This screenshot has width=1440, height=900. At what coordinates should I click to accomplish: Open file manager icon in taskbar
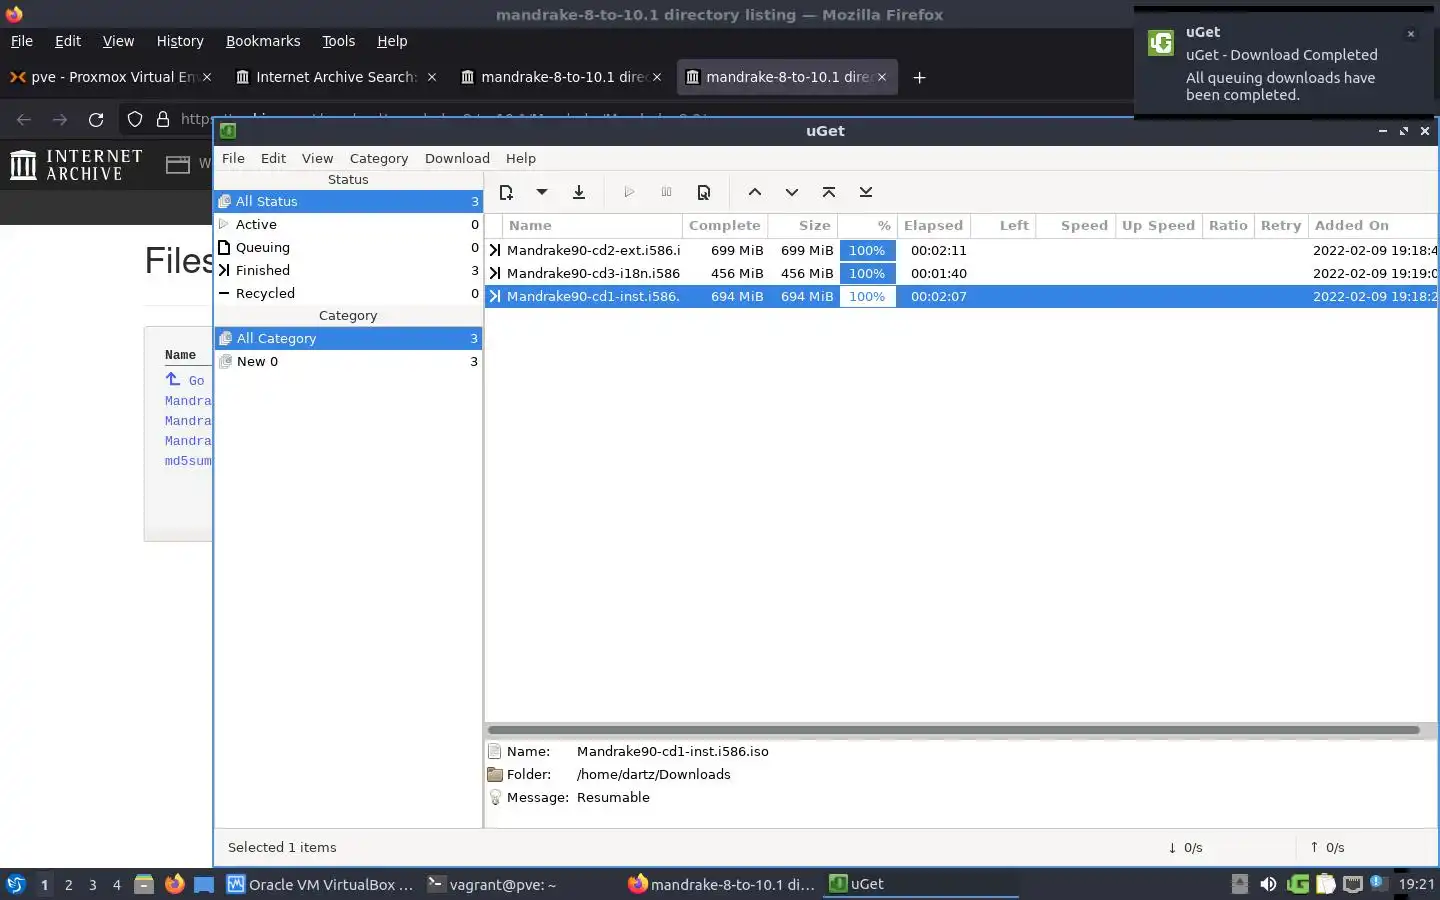point(144,884)
